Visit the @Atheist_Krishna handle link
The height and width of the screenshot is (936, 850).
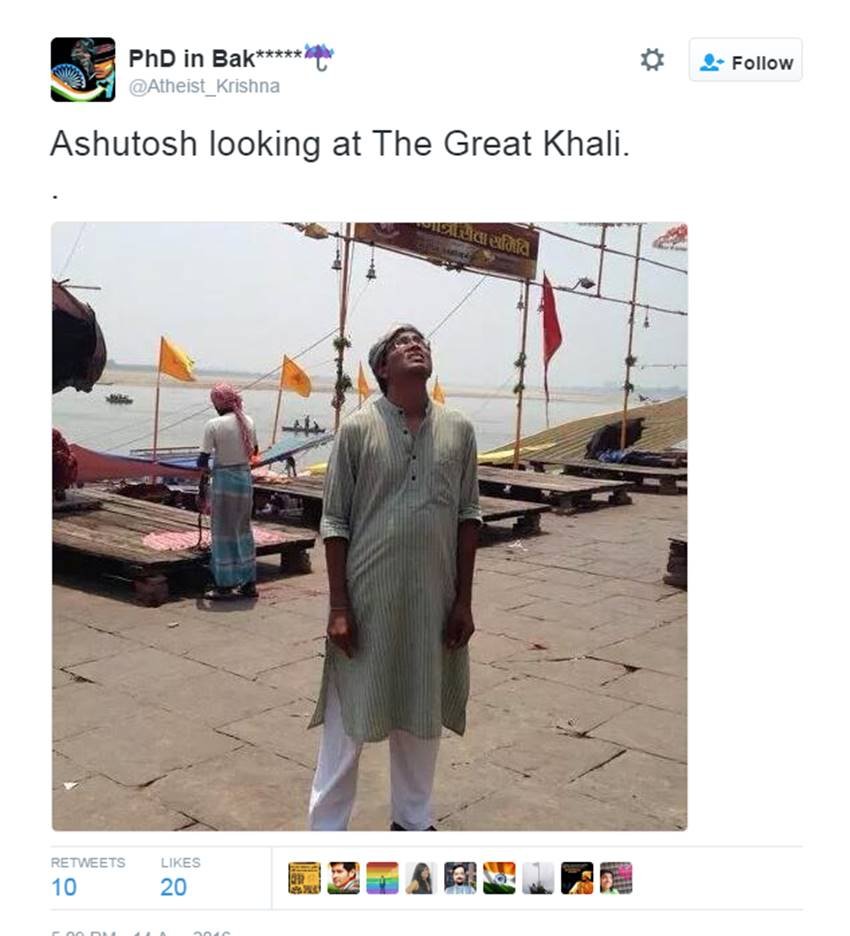204,86
